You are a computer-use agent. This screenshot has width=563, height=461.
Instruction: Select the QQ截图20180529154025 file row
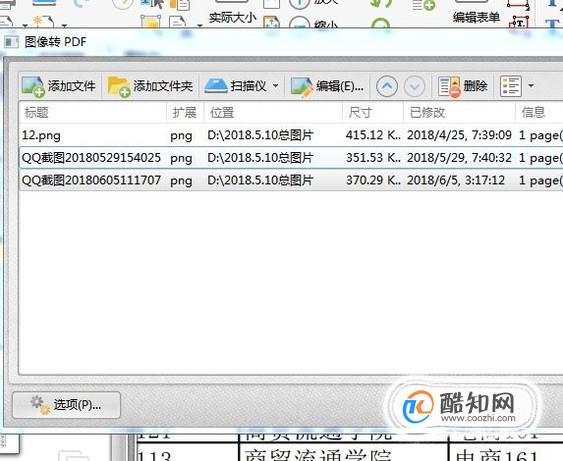pyautogui.click(x=291, y=158)
